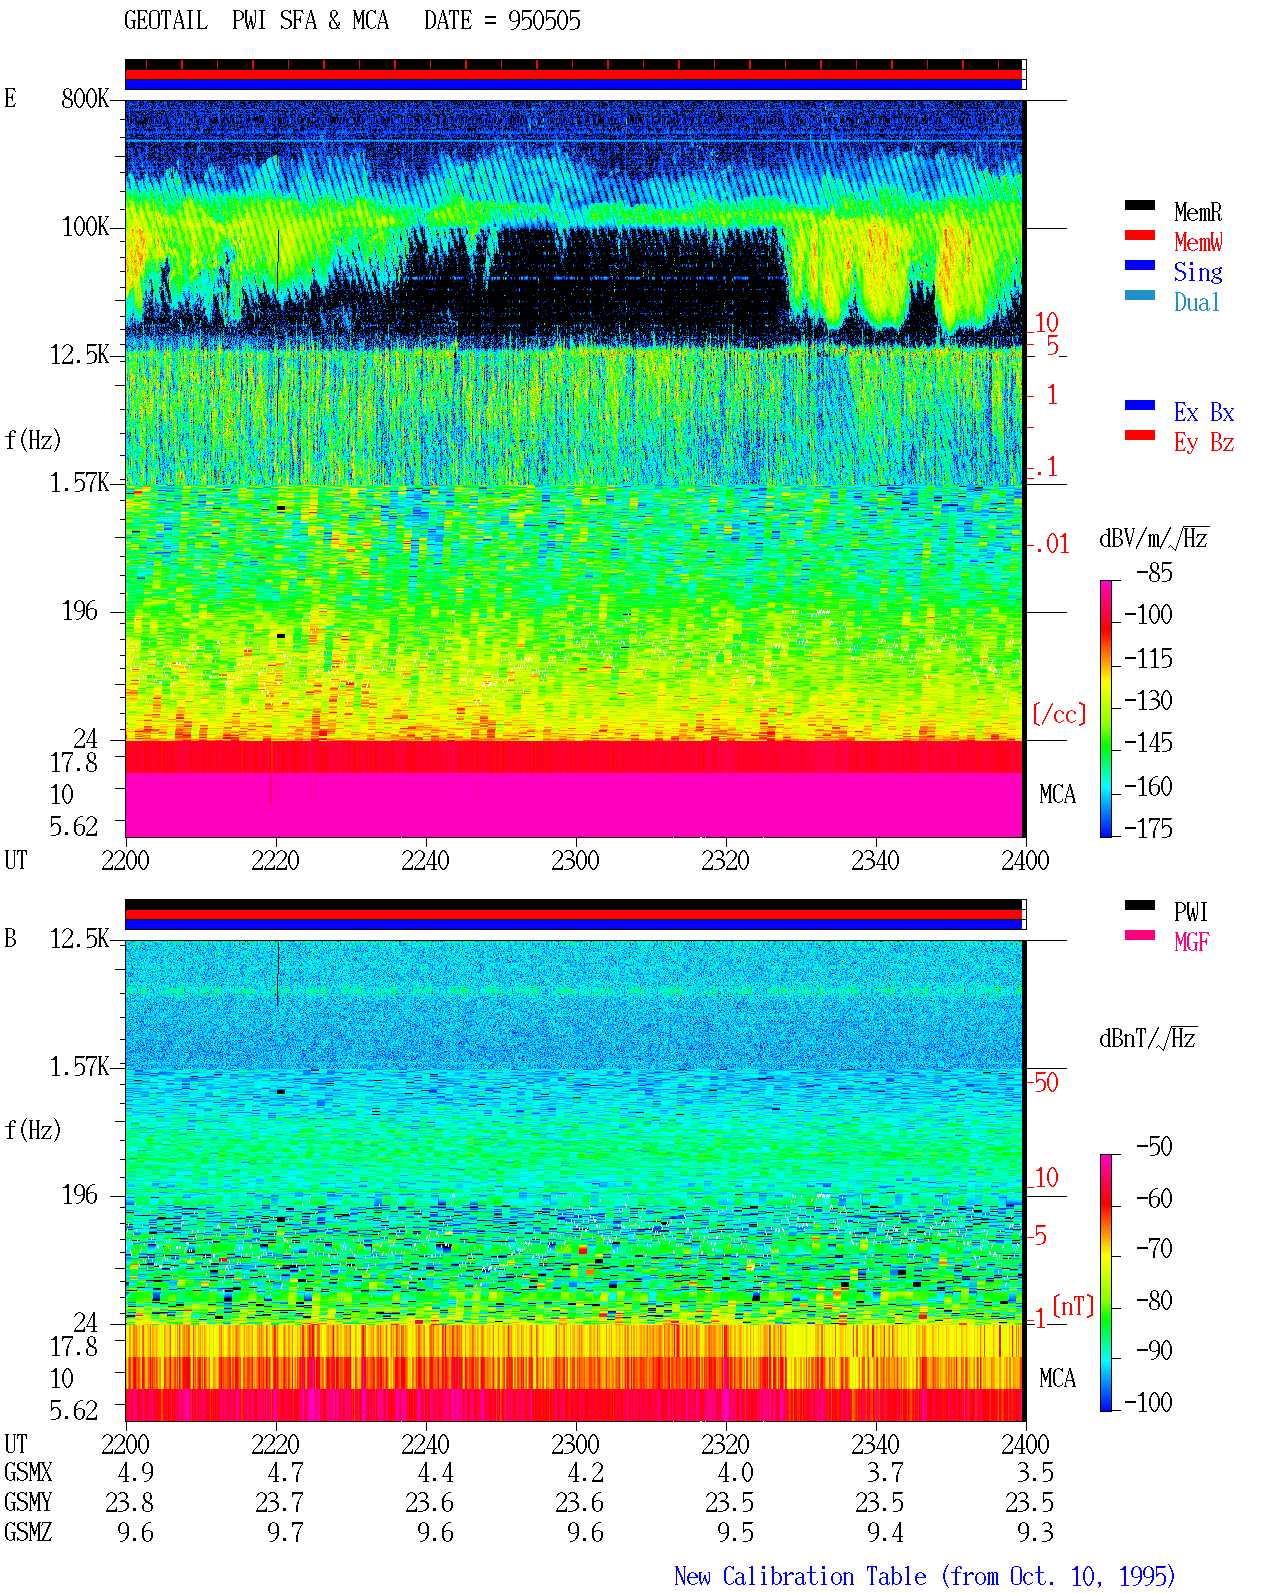Viewport: 1280px width, 1593px height.
Task: Click the Dual legend label
Action: tap(1197, 302)
